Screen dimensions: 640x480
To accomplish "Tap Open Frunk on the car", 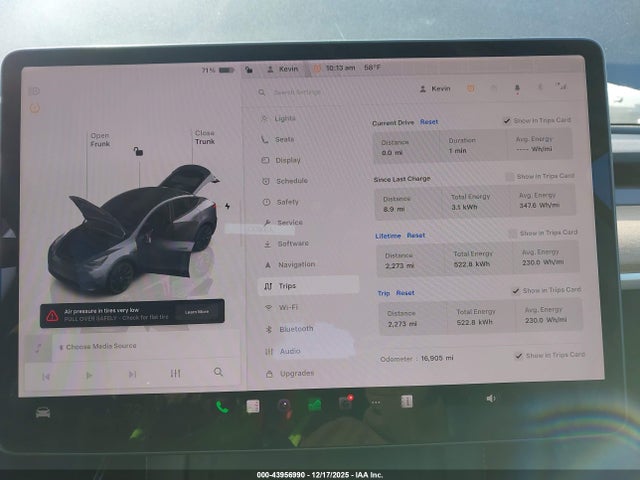I will click(x=100, y=140).
